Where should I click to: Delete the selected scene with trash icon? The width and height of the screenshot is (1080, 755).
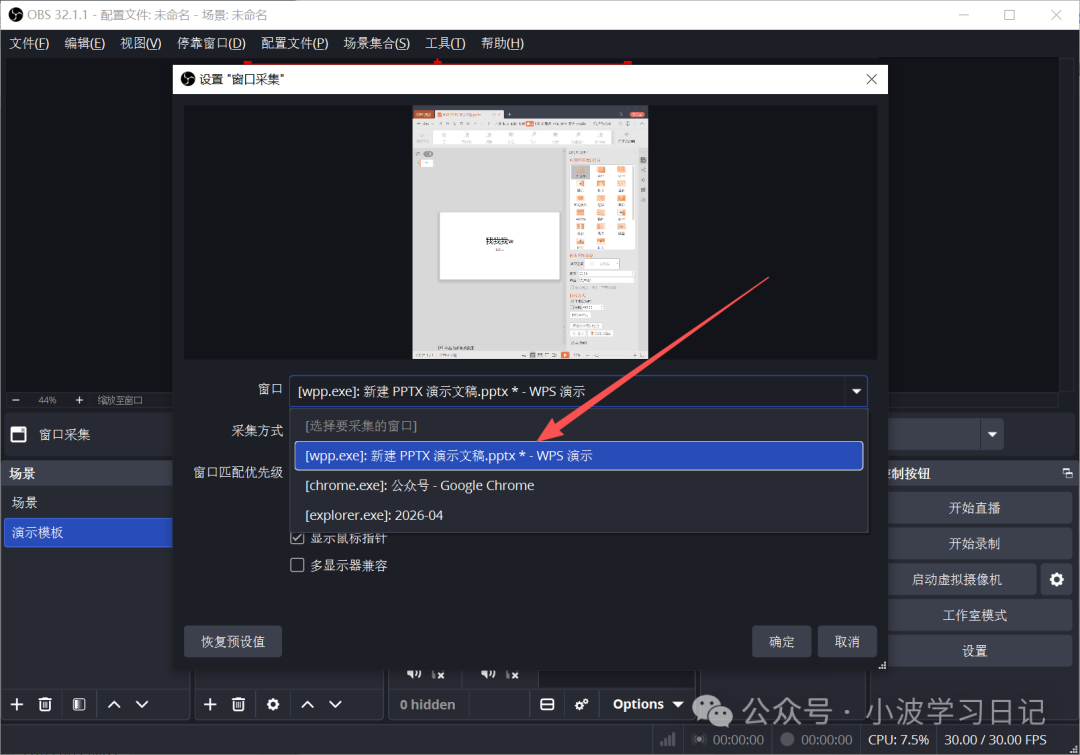(45, 704)
